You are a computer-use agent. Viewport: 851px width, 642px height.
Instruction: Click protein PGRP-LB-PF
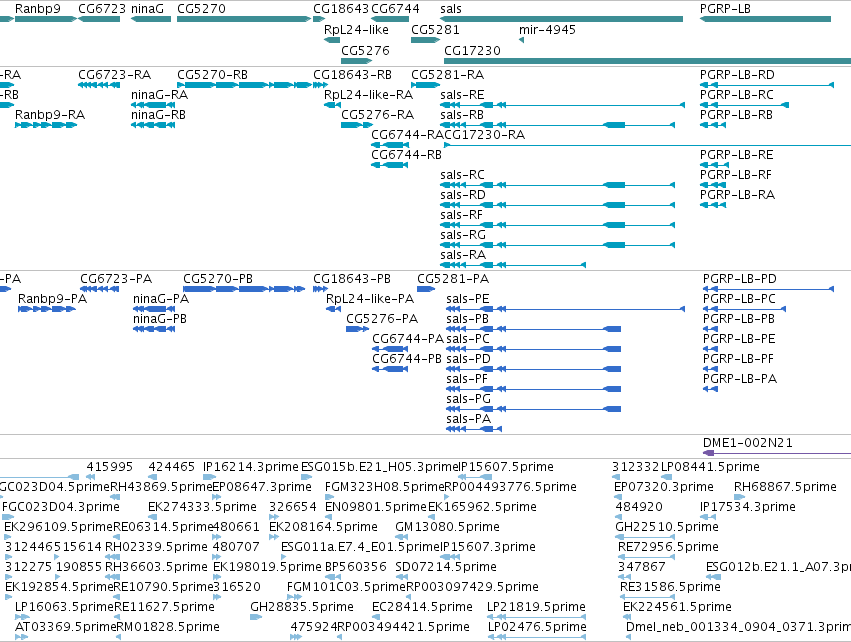click(x=710, y=369)
